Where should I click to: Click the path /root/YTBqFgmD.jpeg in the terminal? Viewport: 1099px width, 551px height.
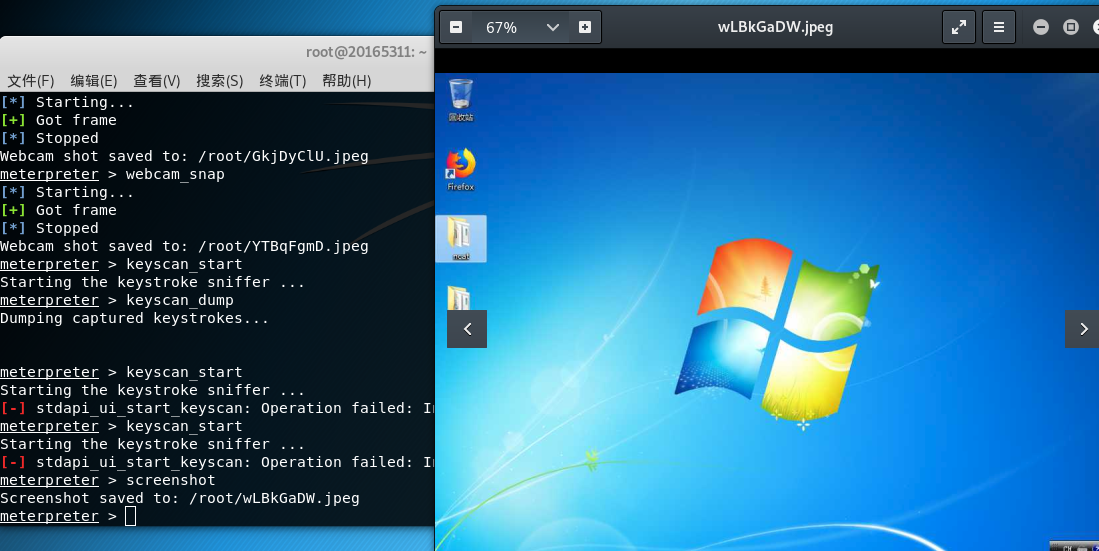pyautogui.click(x=283, y=246)
